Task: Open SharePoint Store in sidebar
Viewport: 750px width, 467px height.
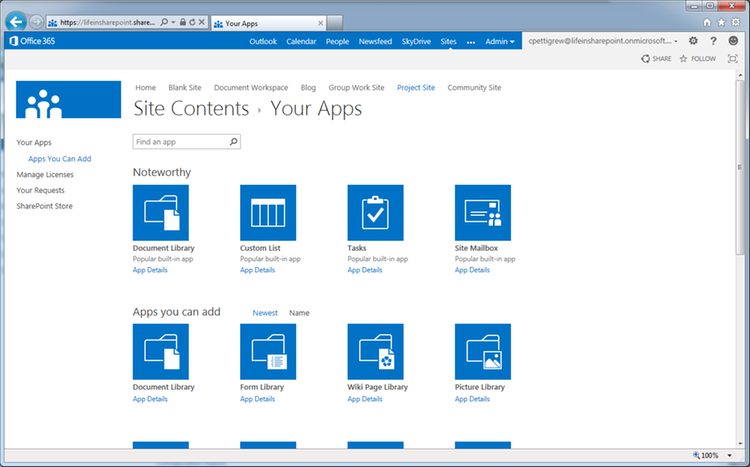Action: point(44,206)
